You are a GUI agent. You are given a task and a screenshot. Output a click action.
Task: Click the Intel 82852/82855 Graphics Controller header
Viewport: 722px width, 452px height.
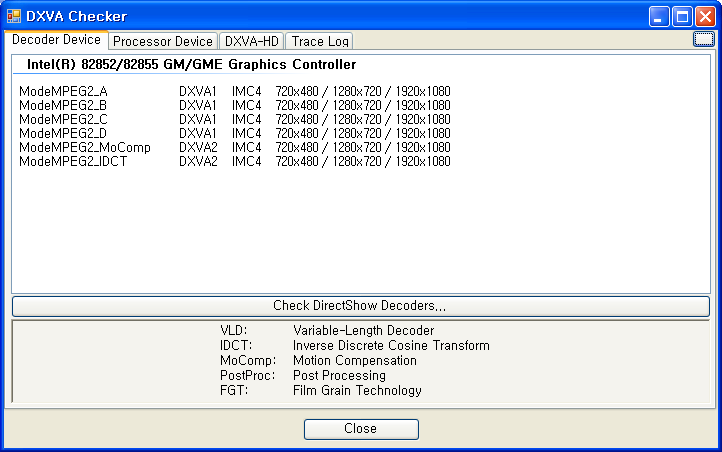coord(192,64)
